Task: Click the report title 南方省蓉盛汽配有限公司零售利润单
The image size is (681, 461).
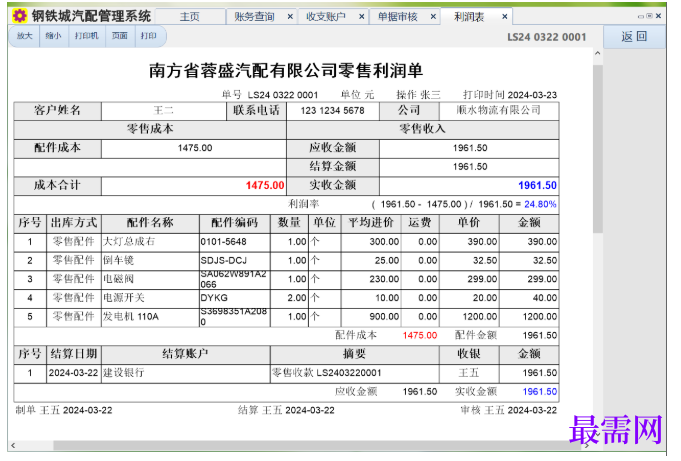Action: 285,70
